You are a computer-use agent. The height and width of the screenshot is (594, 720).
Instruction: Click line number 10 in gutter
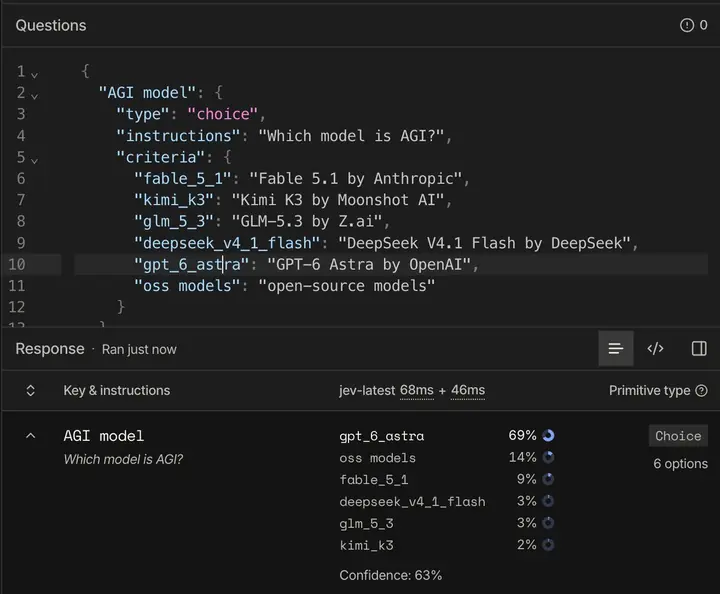coord(17,264)
